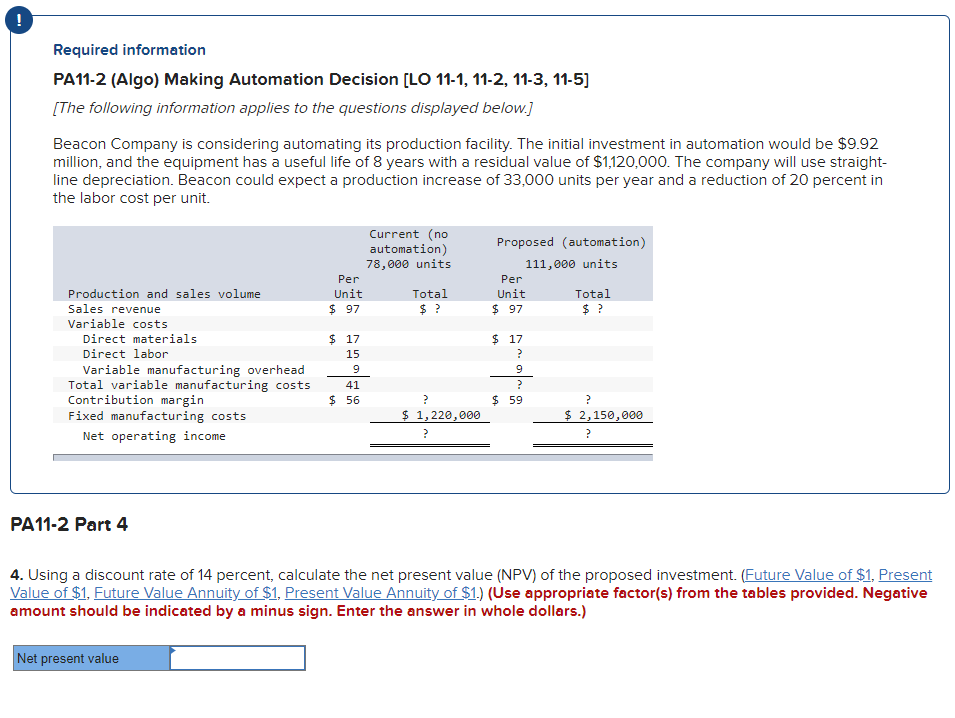Click the 'Fixed manufacturing costs' row label
Image resolution: width=955 pixels, height=718 pixels.
157,417
